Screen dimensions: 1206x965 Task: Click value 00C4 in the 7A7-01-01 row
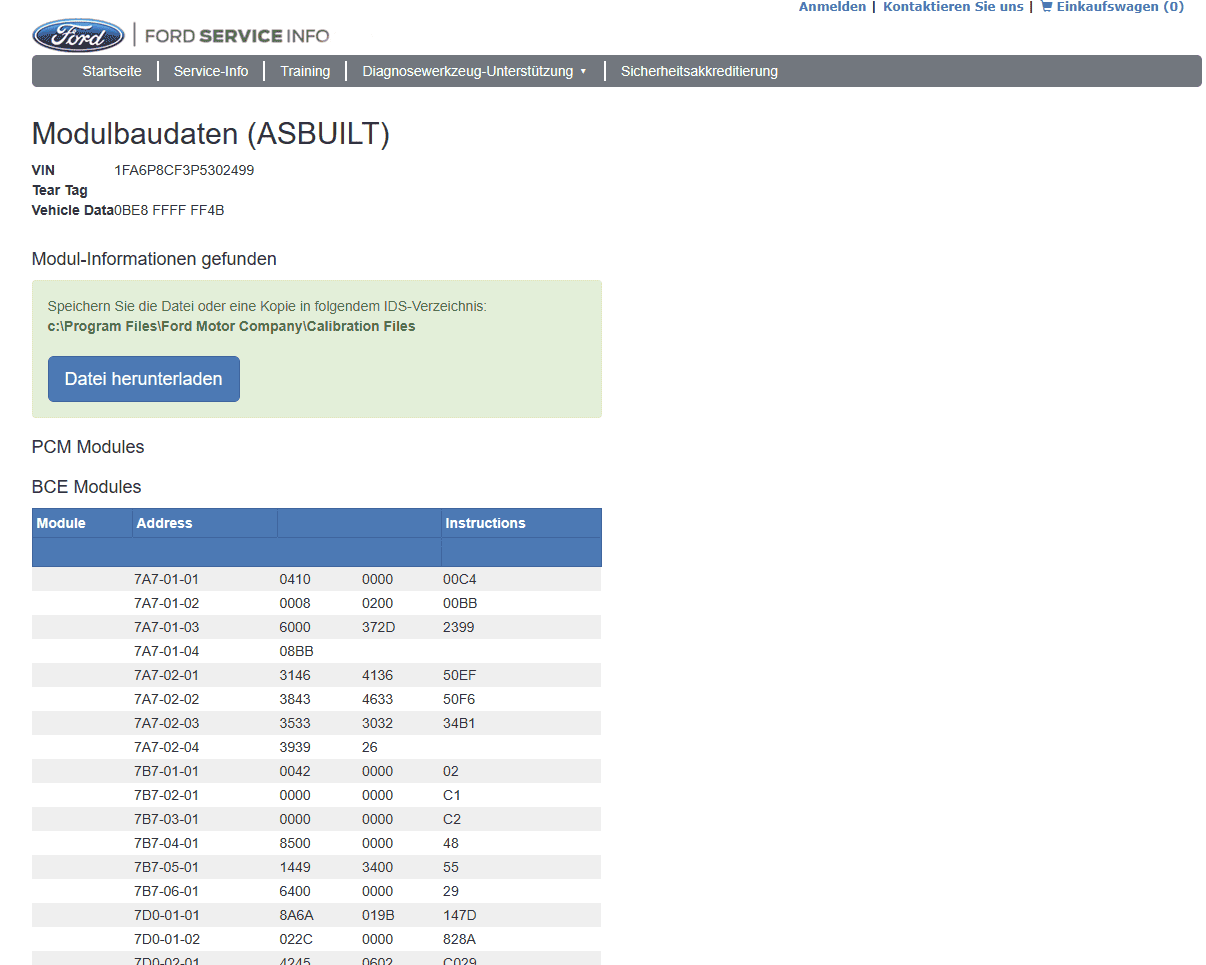(459, 579)
